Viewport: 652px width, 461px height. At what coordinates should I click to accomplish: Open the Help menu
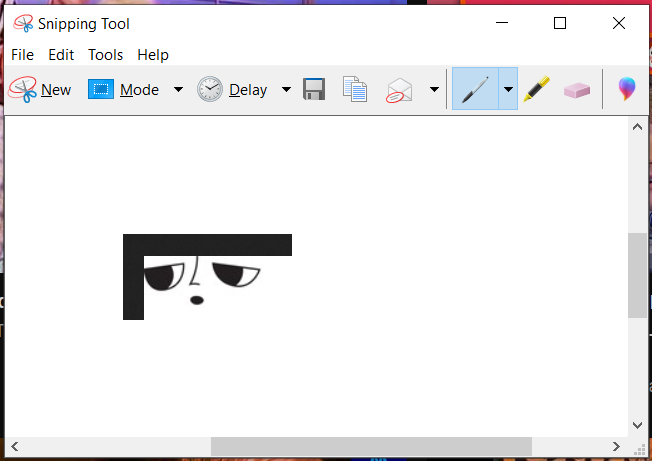[153, 55]
